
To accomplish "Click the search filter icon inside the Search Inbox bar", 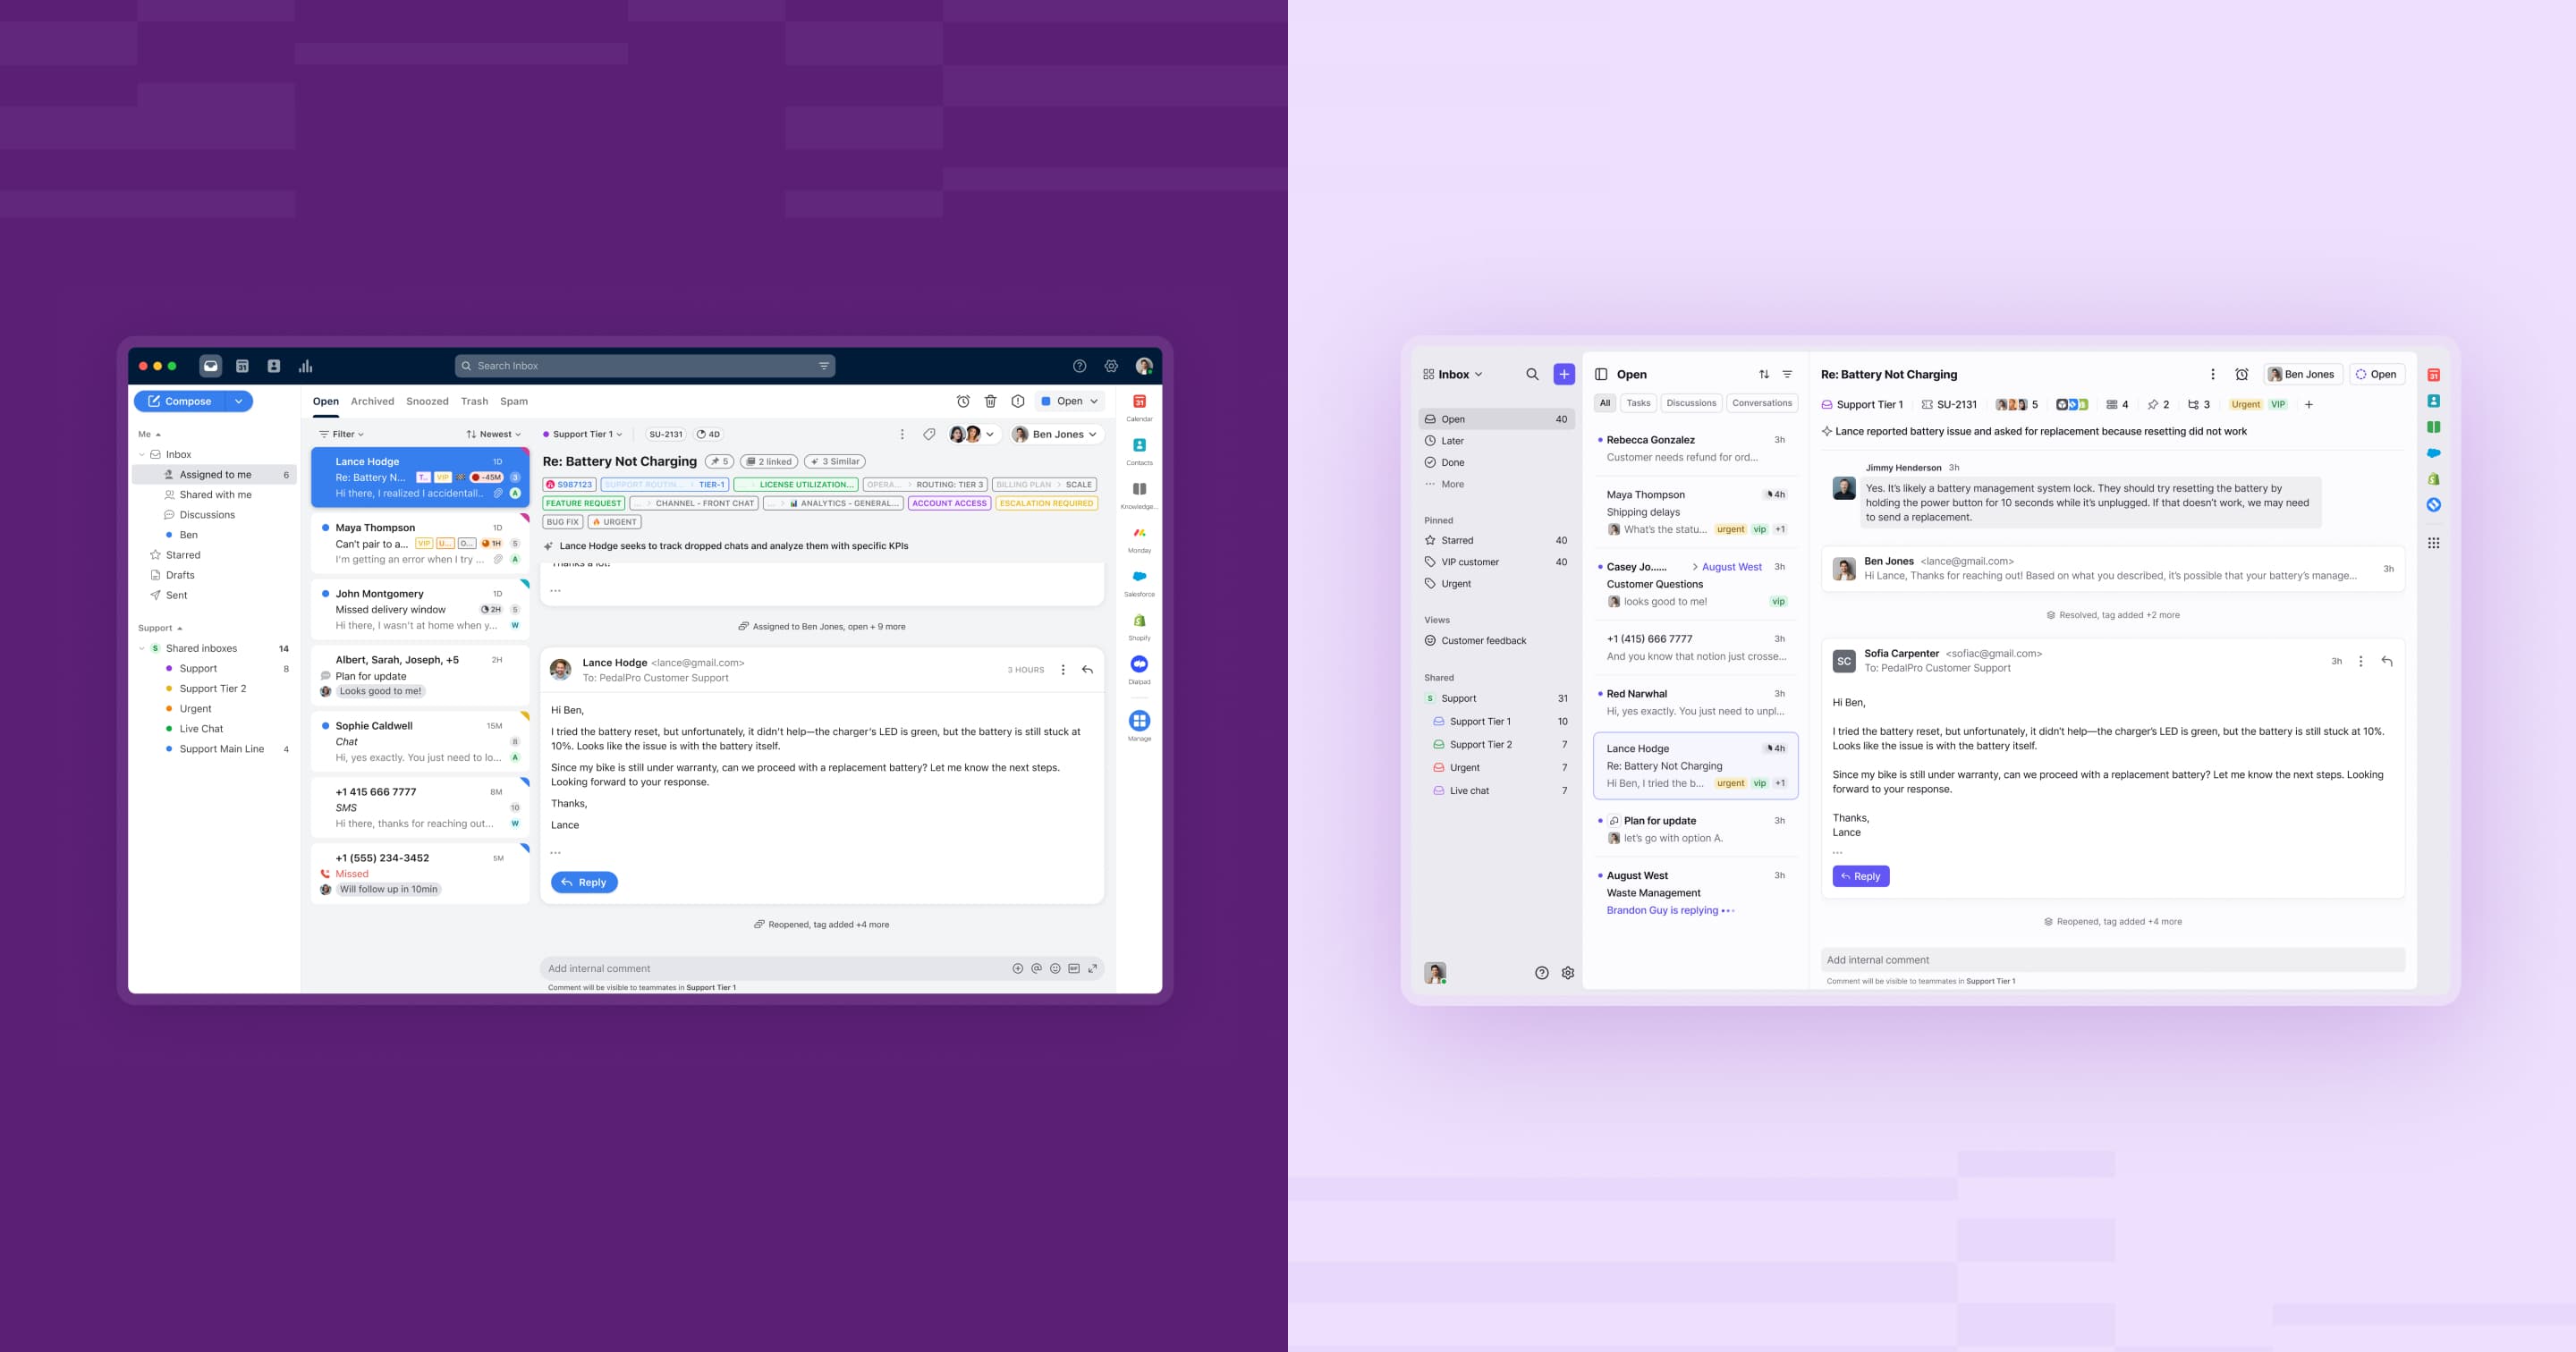I will pyautogui.click(x=824, y=366).
